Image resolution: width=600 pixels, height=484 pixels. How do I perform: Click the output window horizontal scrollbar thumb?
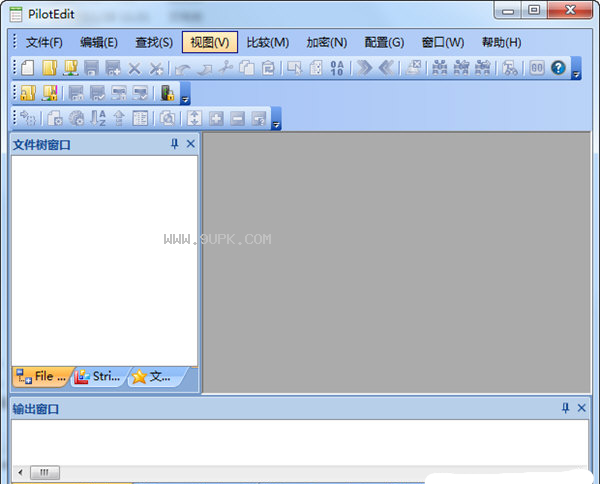coord(45,472)
